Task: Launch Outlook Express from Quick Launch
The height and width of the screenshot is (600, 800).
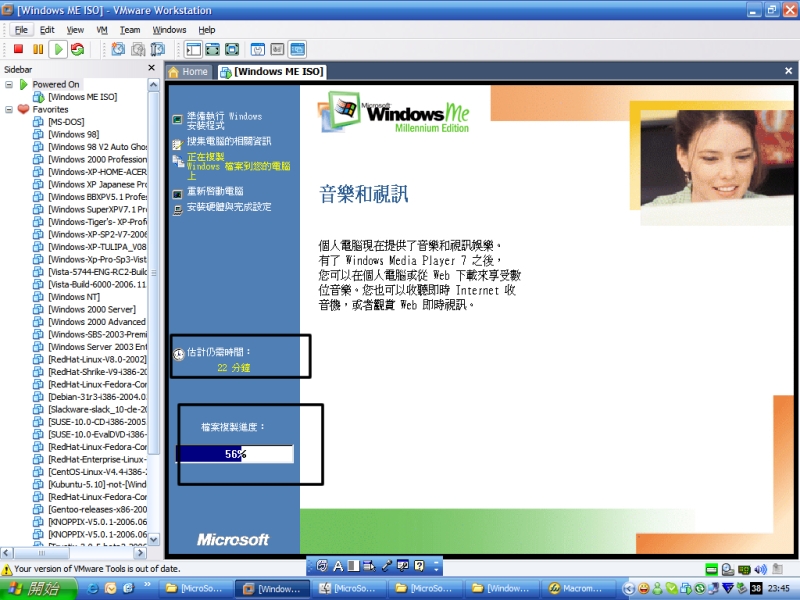Action: pos(110,588)
